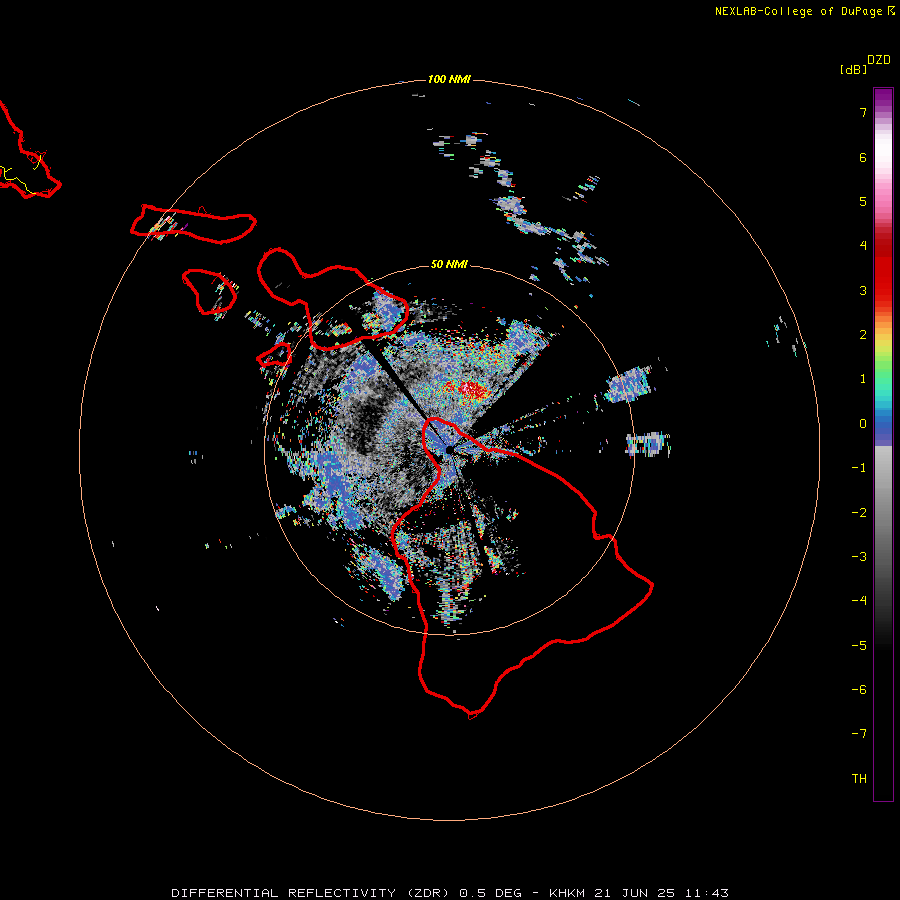The height and width of the screenshot is (900, 900).
Task: Click the -7 value on color scale
Action: point(859,734)
